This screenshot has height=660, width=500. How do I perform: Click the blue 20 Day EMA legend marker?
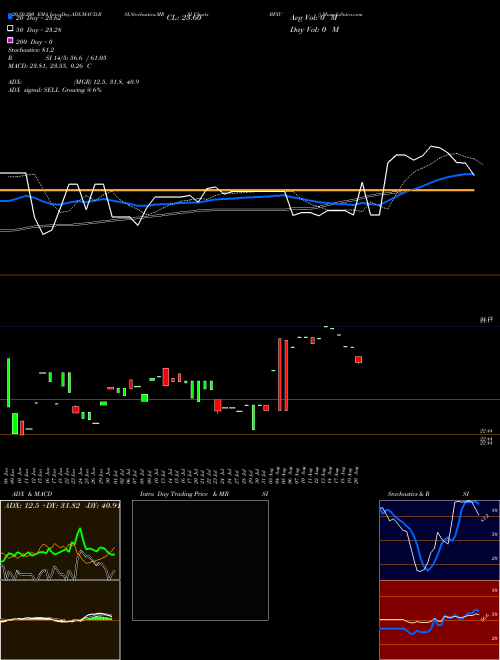[x=10, y=17]
